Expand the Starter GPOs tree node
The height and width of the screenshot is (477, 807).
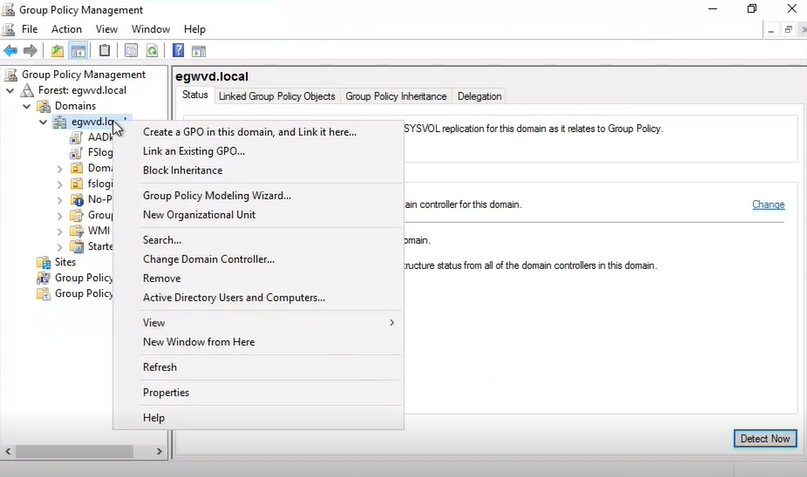click(60, 246)
